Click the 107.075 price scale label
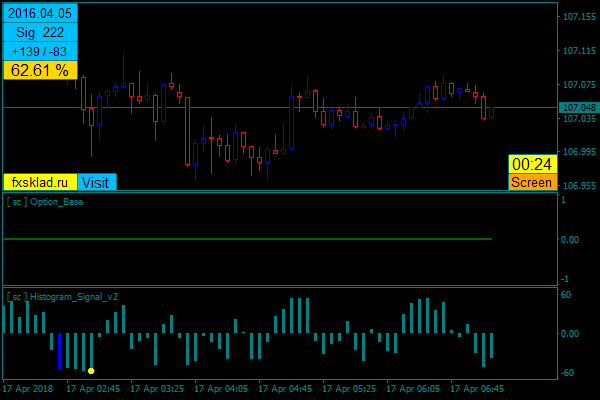Image resolution: width=600 pixels, height=400 pixels. tap(579, 85)
